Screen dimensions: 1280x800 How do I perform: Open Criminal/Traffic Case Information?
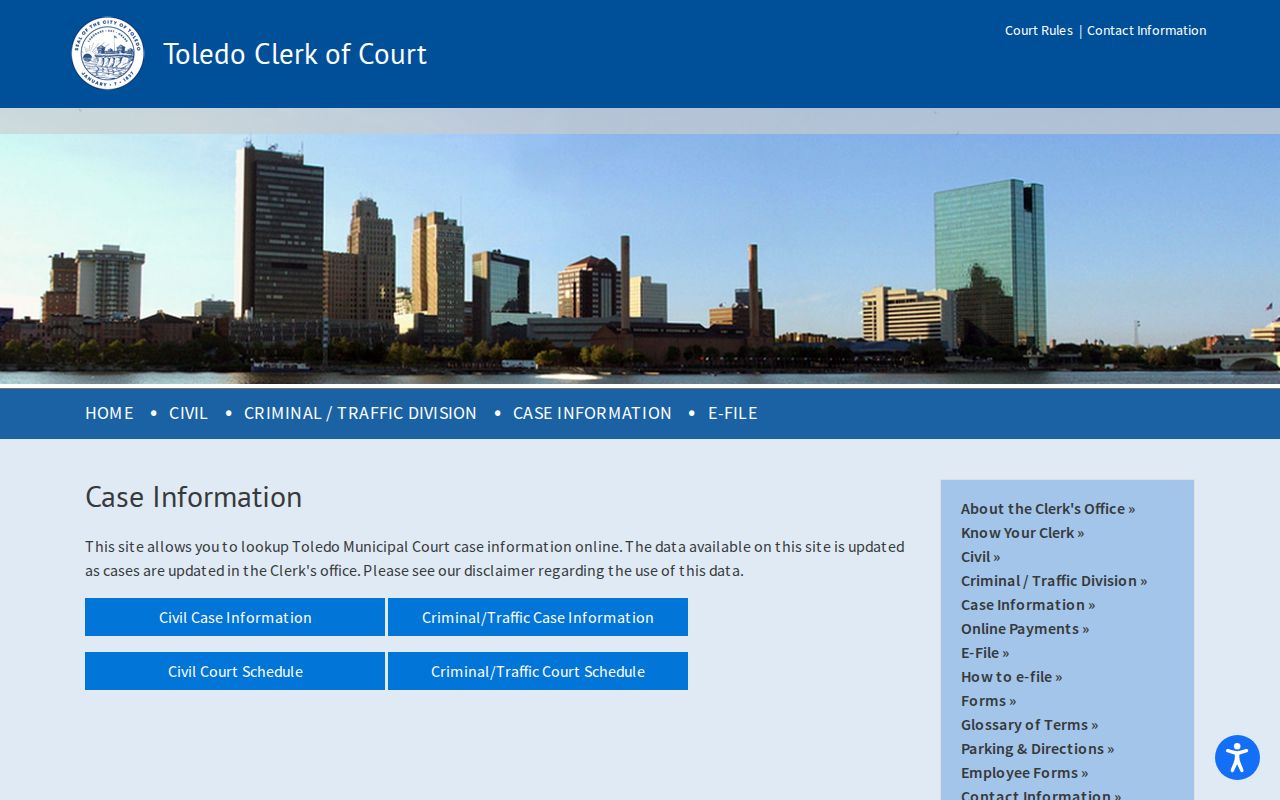(x=538, y=617)
